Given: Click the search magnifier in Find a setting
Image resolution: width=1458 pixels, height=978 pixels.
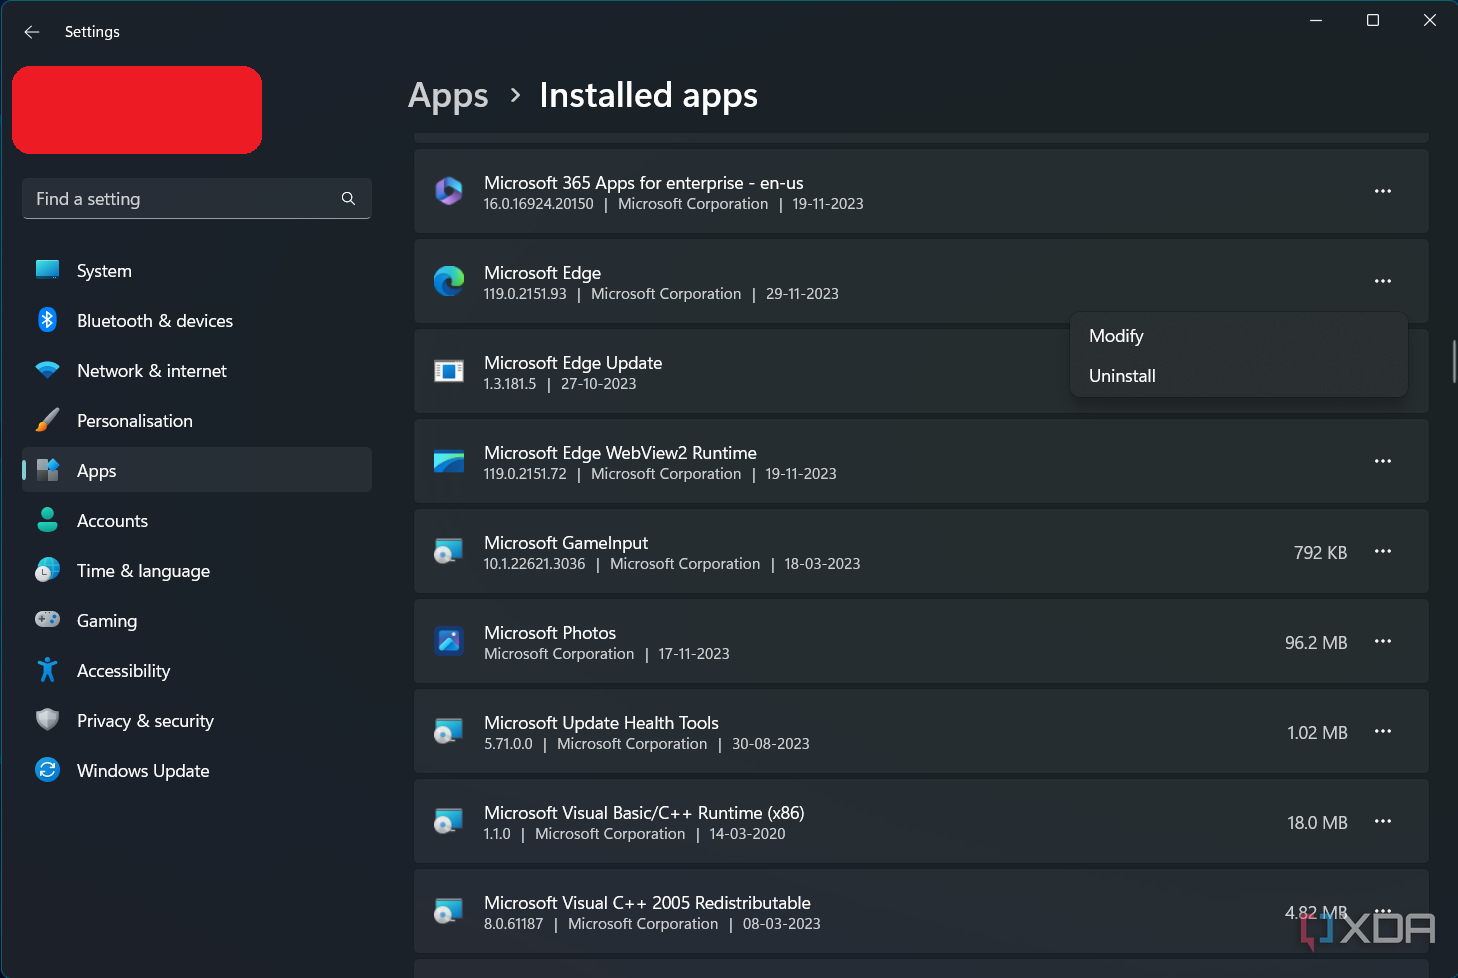Looking at the screenshot, I should [348, 199].
